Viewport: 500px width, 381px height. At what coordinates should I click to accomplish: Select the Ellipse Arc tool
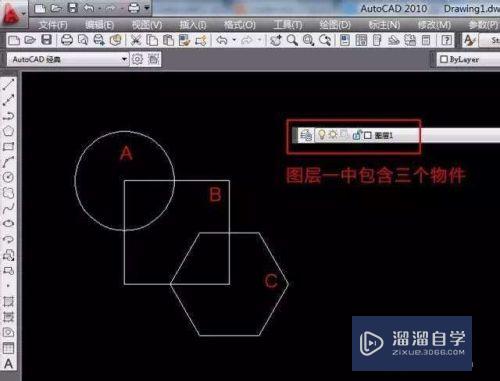coord(9,239)
